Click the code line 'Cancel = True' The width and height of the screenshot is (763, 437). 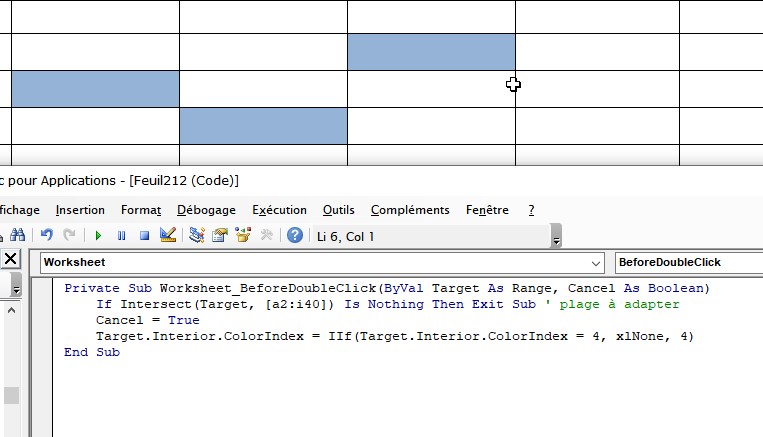point(133,320)
